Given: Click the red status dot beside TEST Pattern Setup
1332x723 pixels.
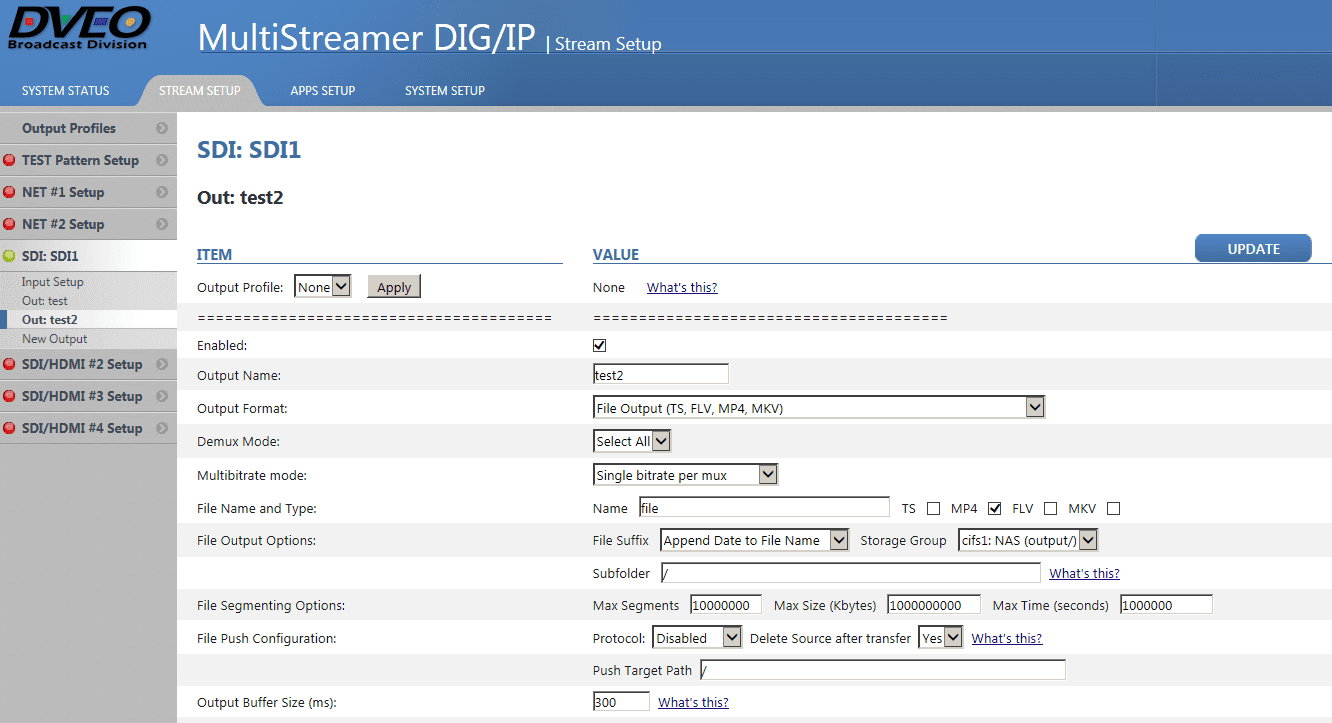Looking at the screenshot, I should 9,160.
